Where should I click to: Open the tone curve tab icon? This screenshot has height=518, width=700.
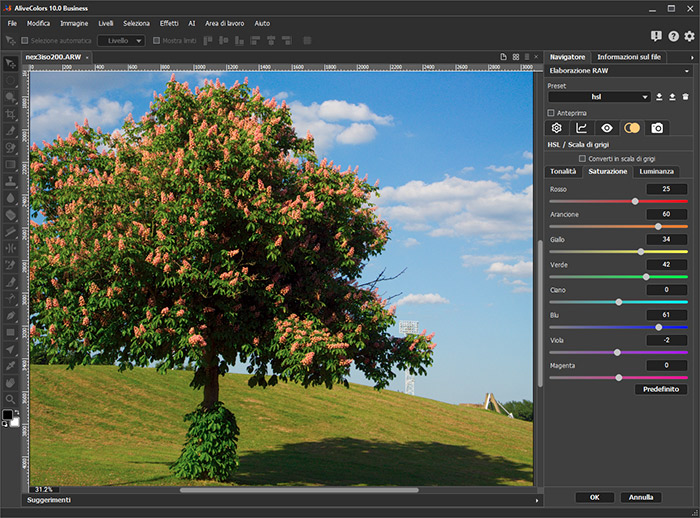pyautogui.click(x=581, y=128)
